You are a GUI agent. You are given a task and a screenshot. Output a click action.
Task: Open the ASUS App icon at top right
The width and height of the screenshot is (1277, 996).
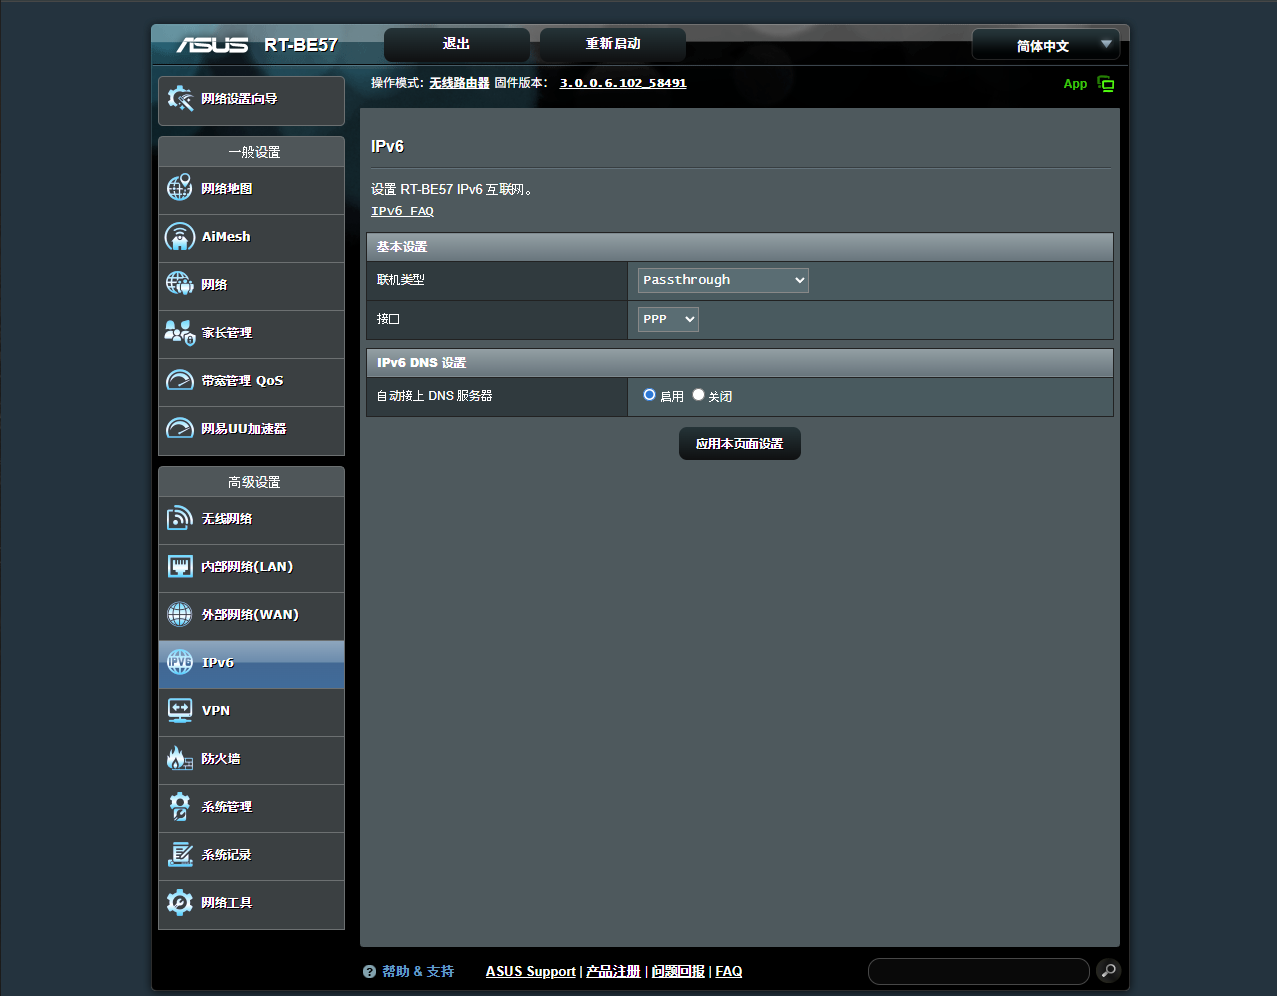pos(1105,84)
